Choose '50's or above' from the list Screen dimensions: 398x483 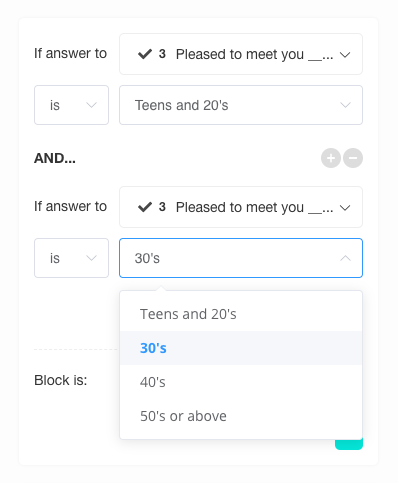pos(241,416)
